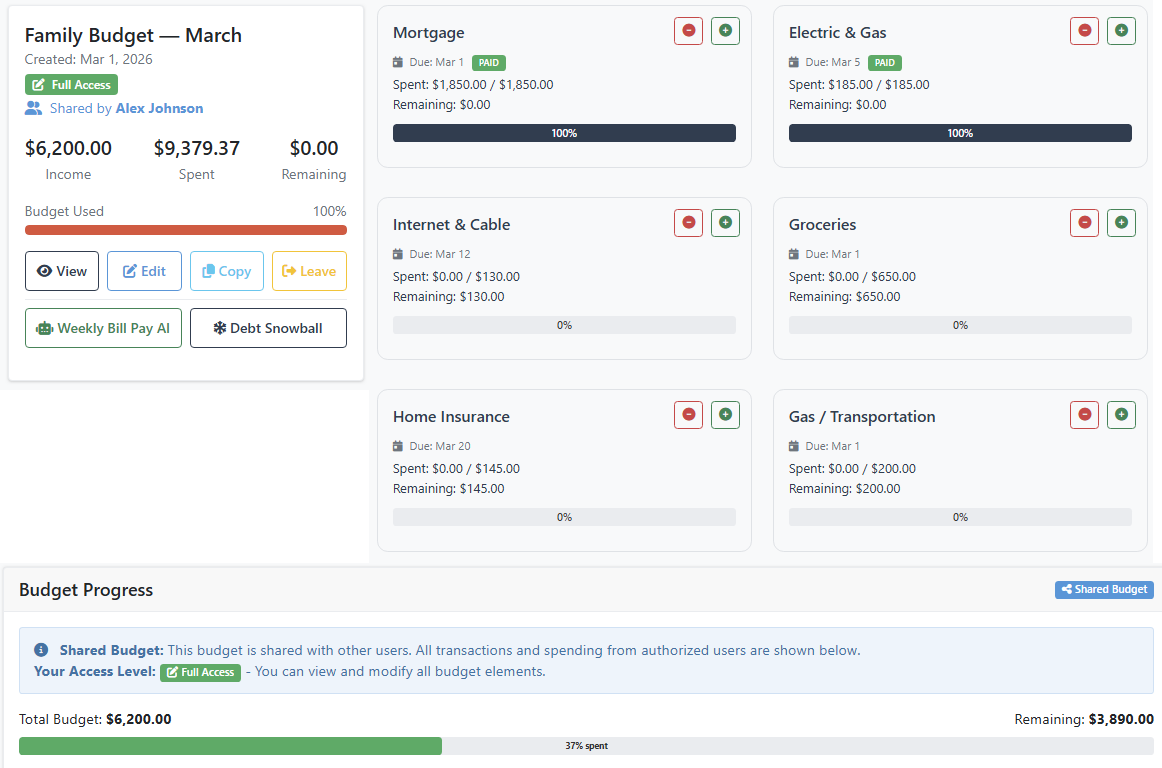Open the Edit budget button
Viewport: 1162px width, 768px height.
(144, 271)
